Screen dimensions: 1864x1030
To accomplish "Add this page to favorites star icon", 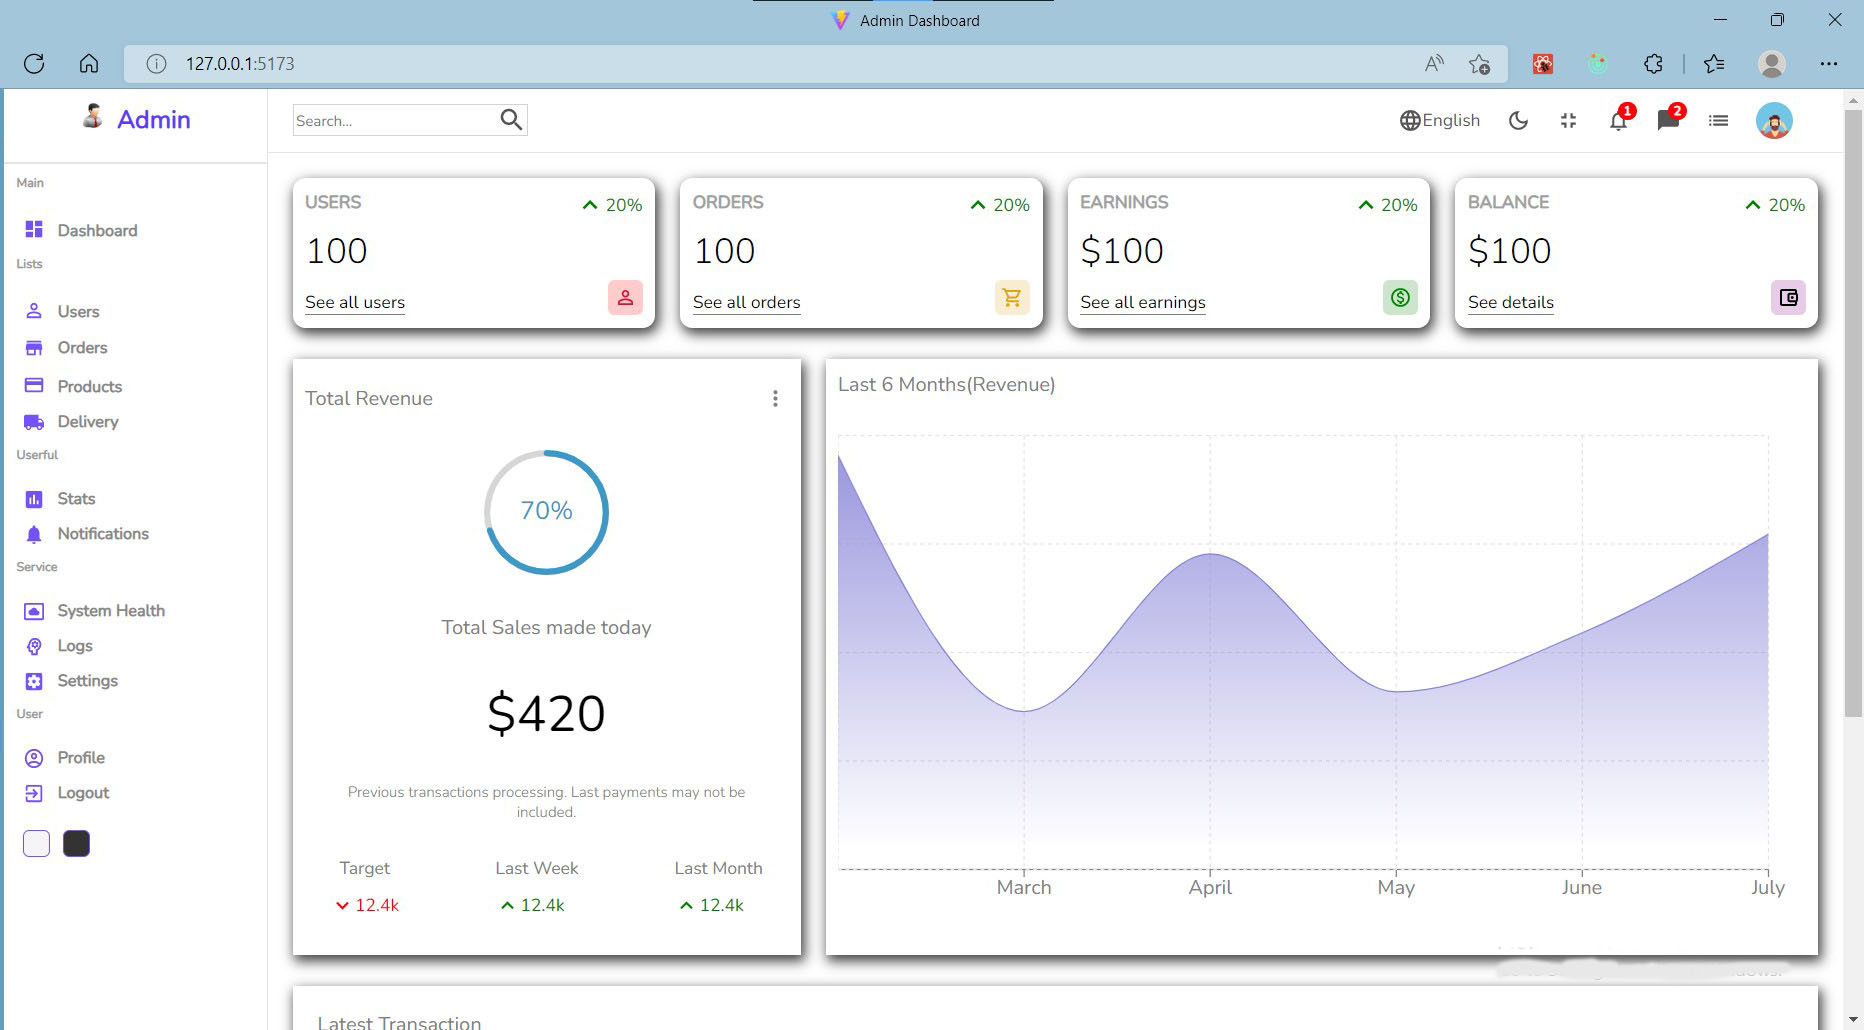I will tap(1480, 64).
